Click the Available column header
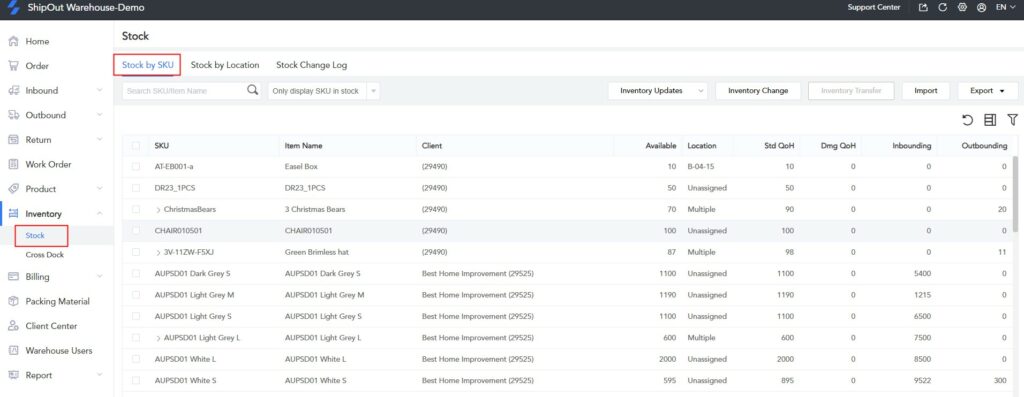 pos(660,146)
